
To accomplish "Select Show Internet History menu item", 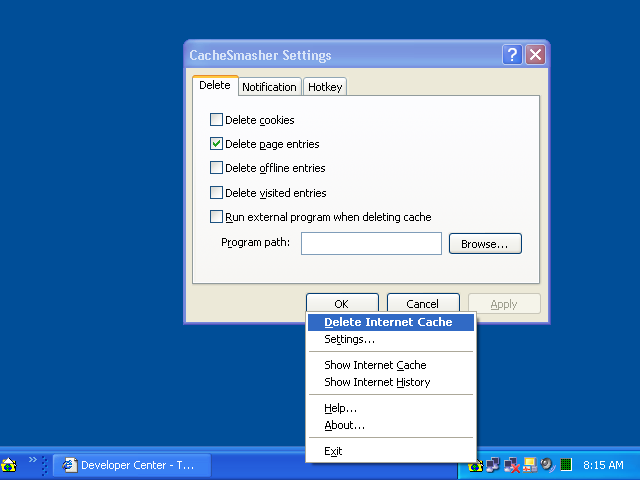I will (x=391, y=382).
